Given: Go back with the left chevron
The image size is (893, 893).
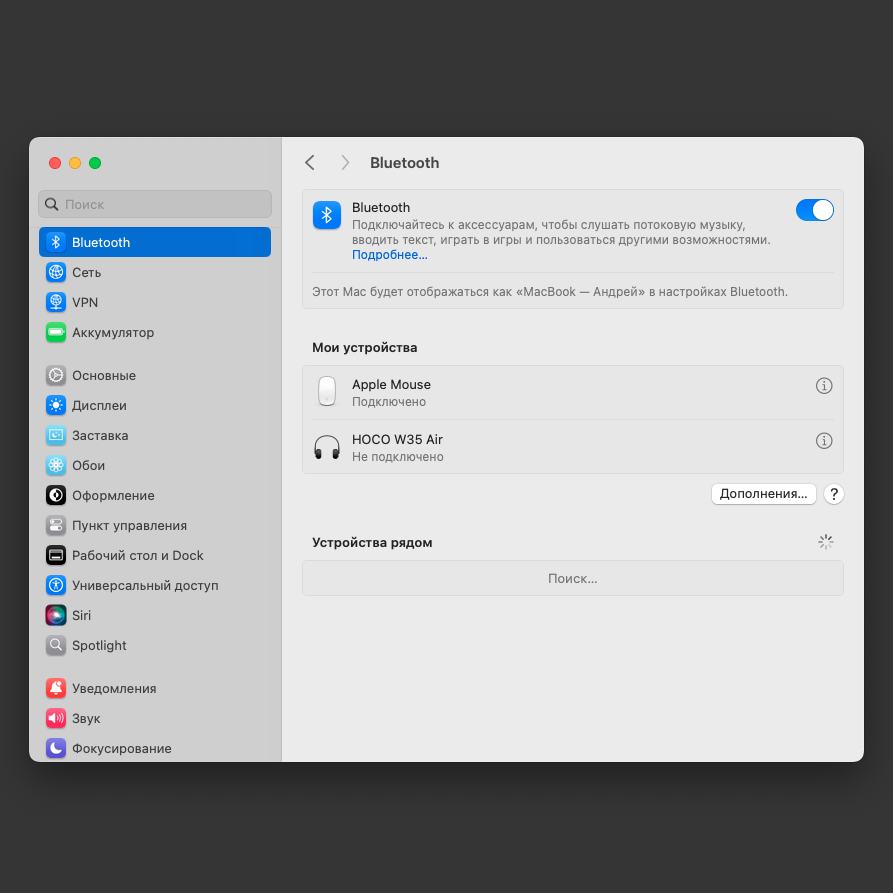Looking at the screenshot, I should pyautogui.click(x=310, y=163).
